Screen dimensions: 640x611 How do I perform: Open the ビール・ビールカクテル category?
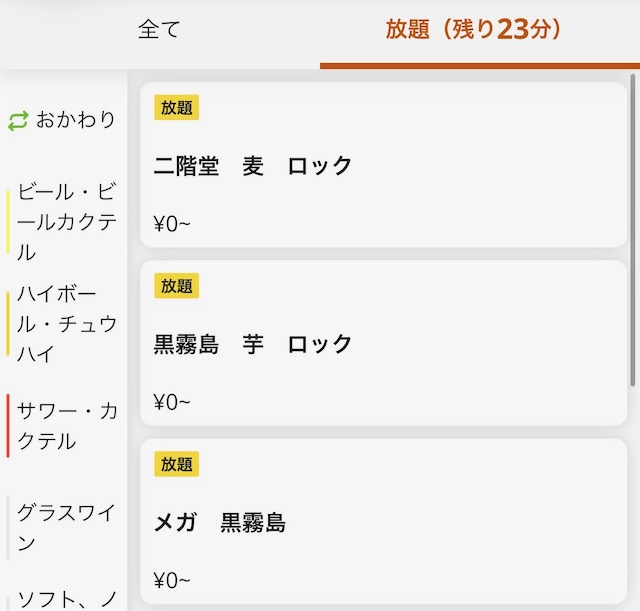[x=66, y=221]
